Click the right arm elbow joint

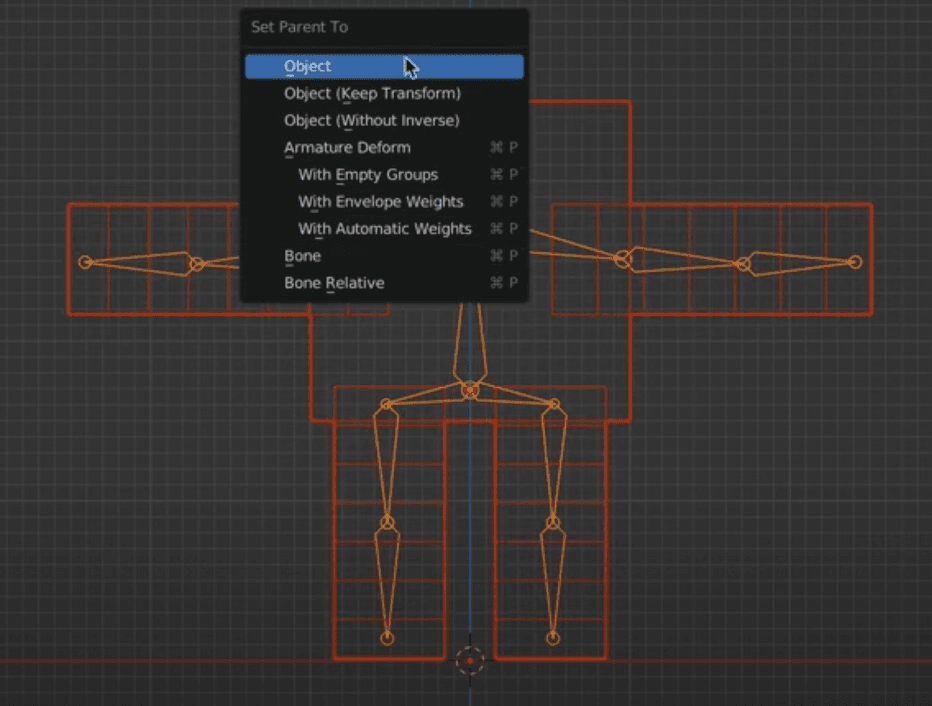pos(743,263)
